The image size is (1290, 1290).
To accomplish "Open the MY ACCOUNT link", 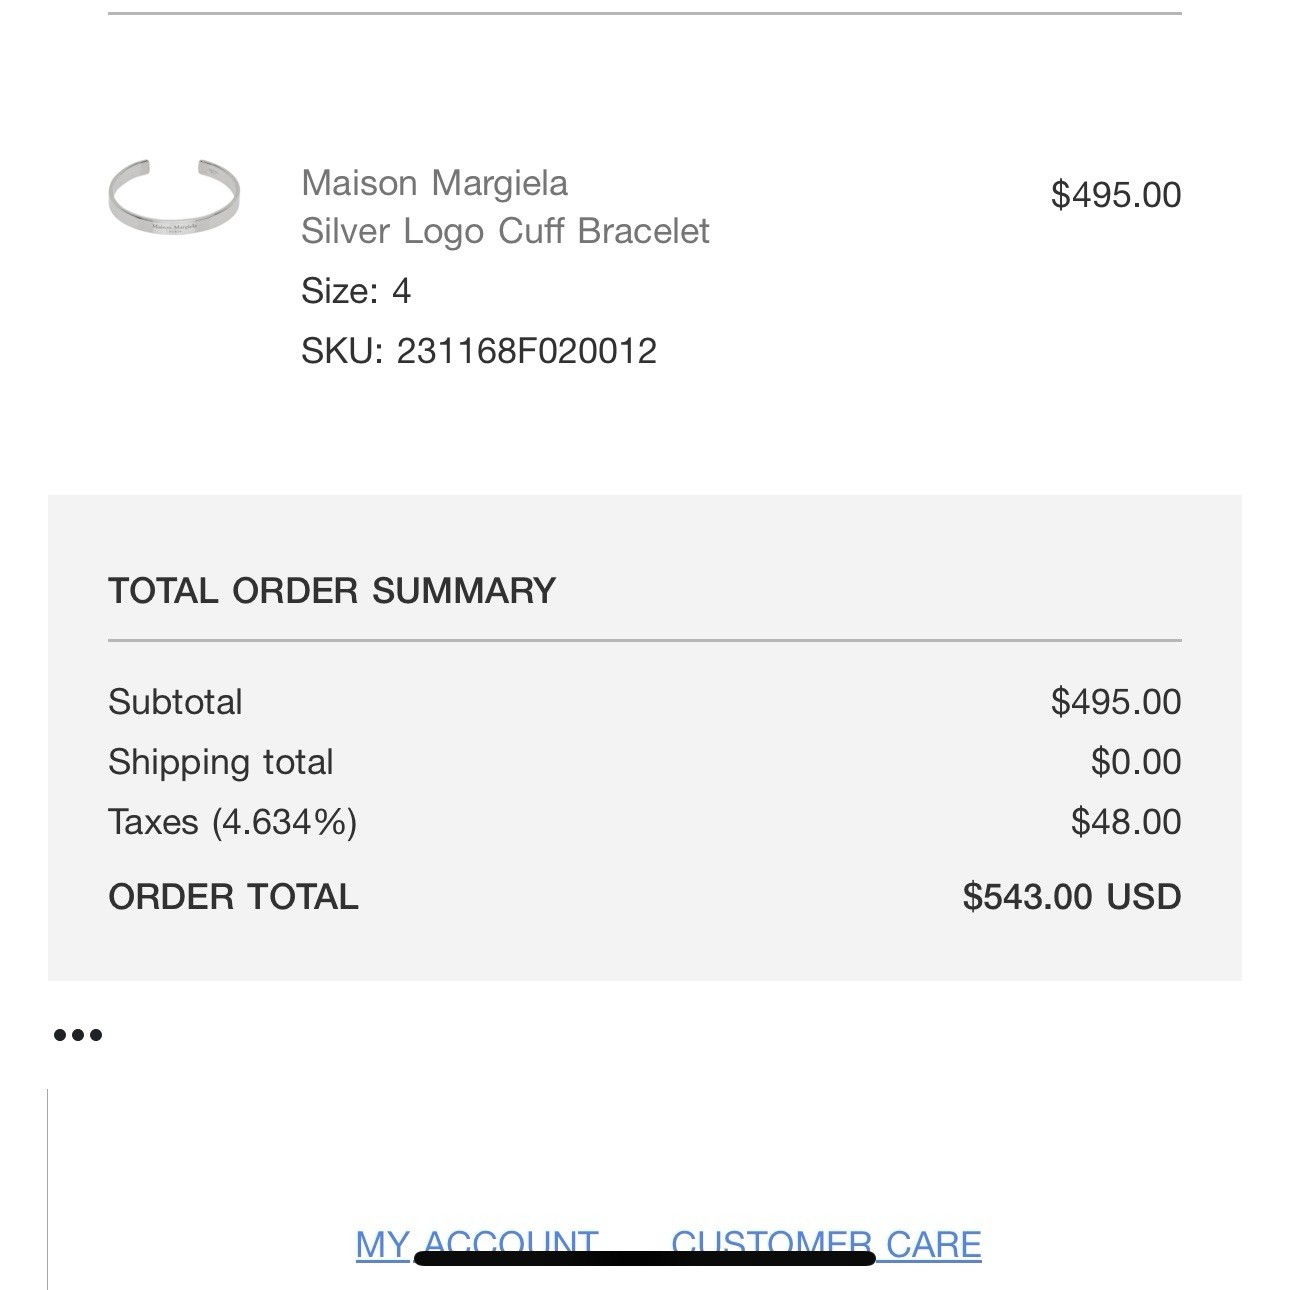I will point(477,1244).
